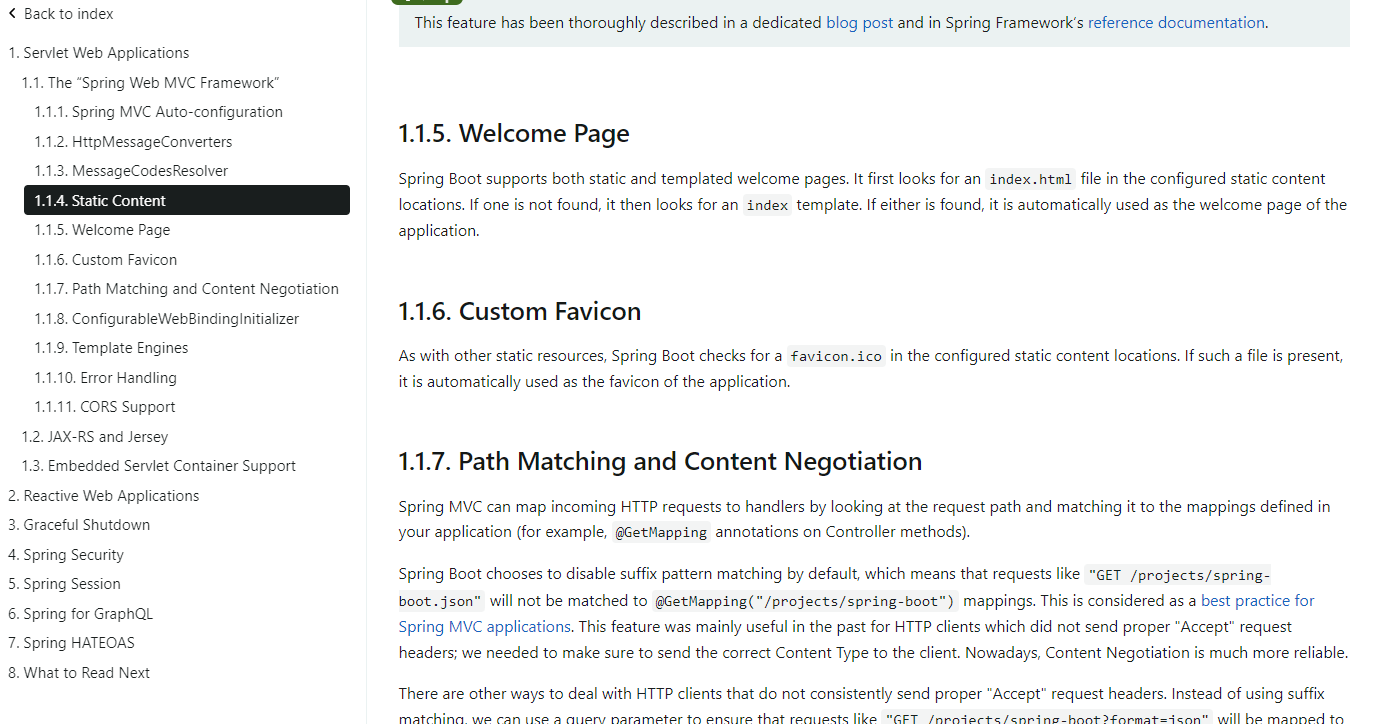The height and width of the screenshot is (724, 1395).
Task: Click the index.html code snippet
Action: 1031,179
